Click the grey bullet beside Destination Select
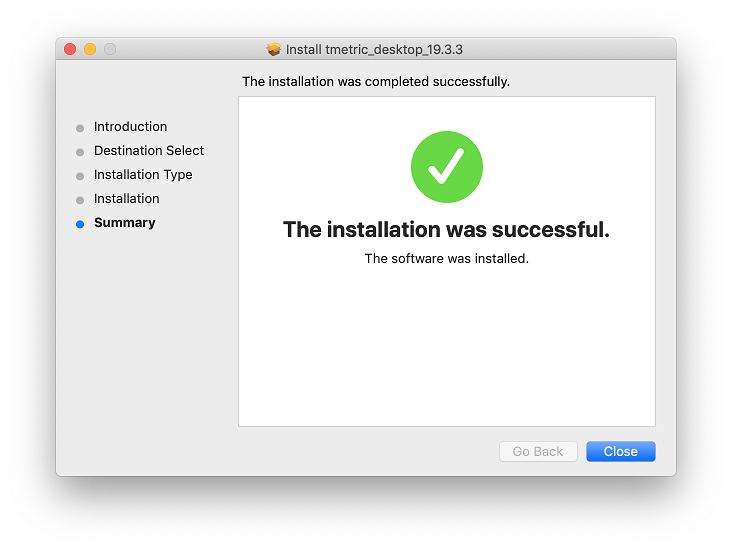732x550 pixels. pyautogui.click(x=80, y=152)
